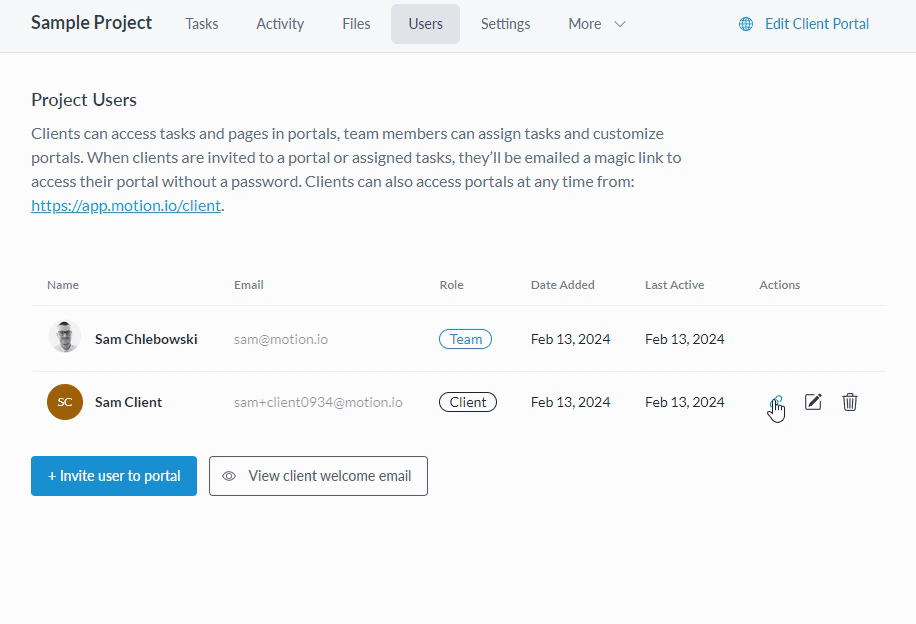Click the edit pencil icon for Sam Client
The image size is (916, 624).
click(x=813, y=402)
